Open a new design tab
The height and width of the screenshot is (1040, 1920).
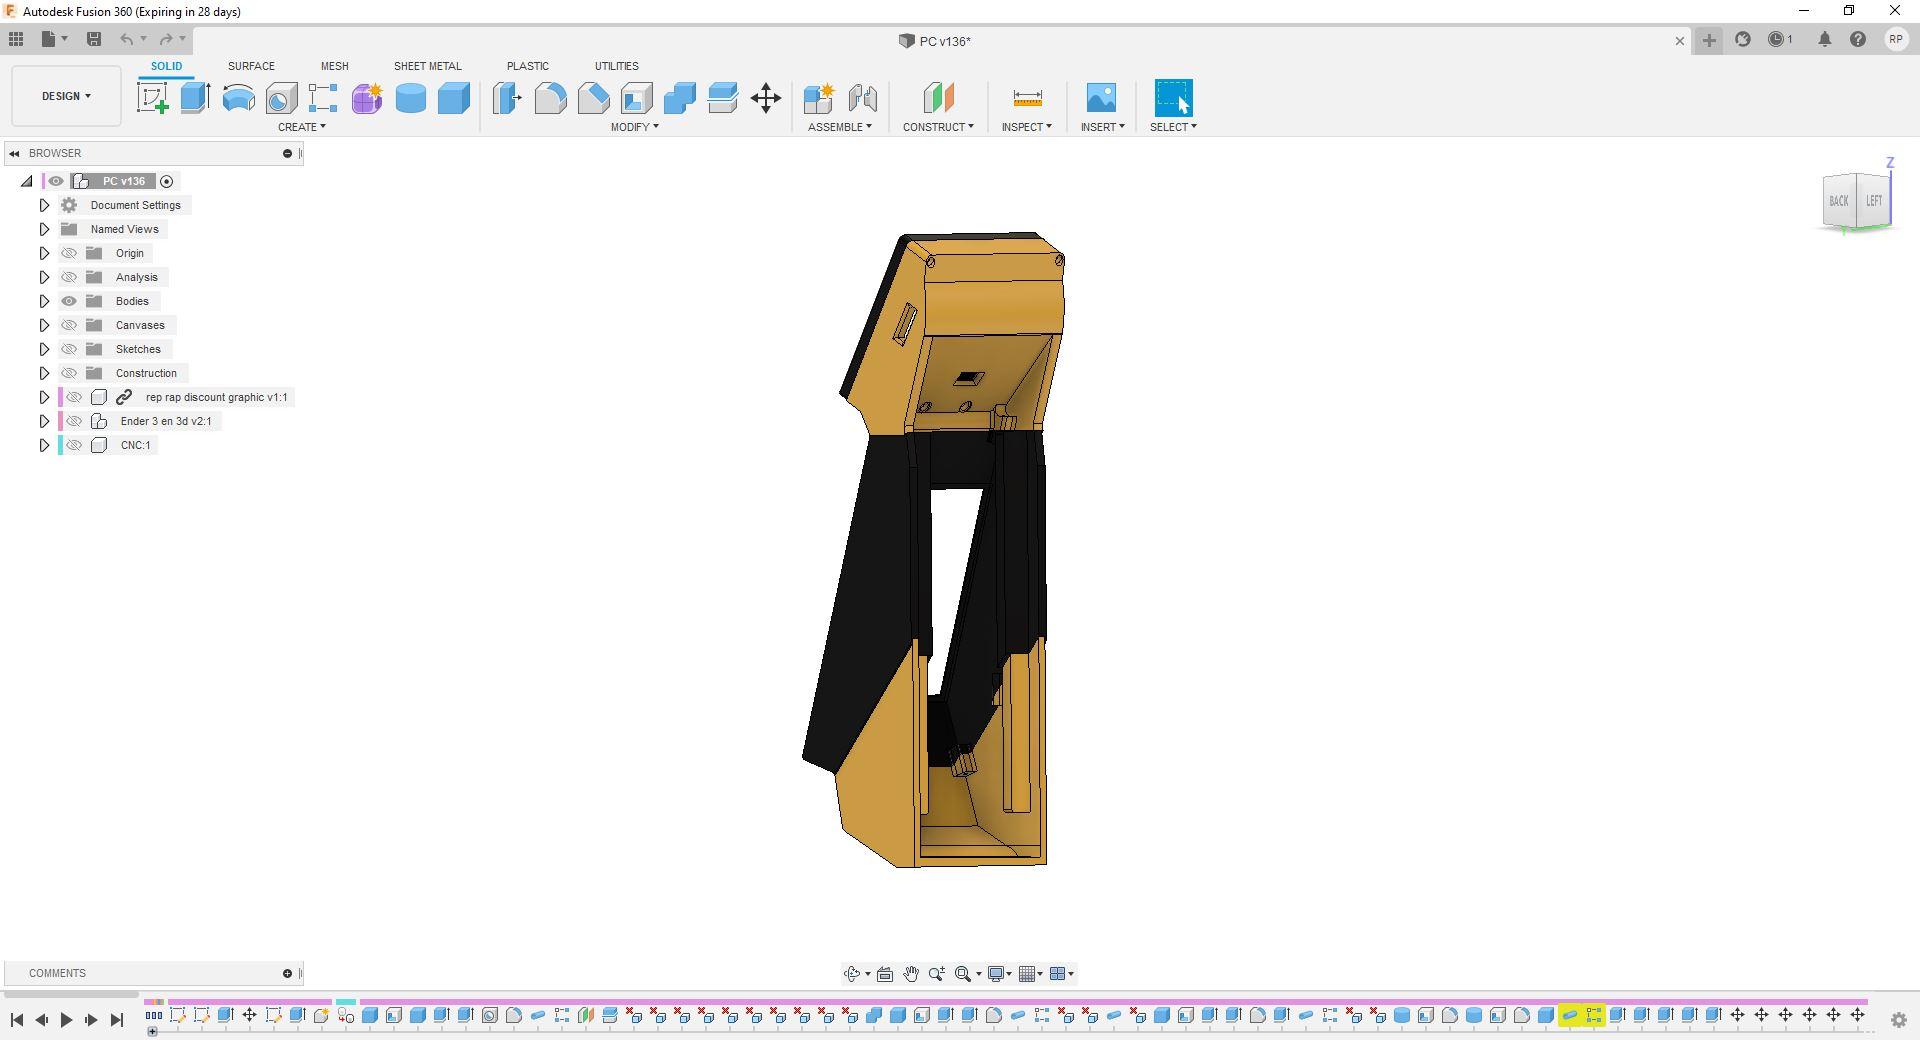tap(1709, 40)
